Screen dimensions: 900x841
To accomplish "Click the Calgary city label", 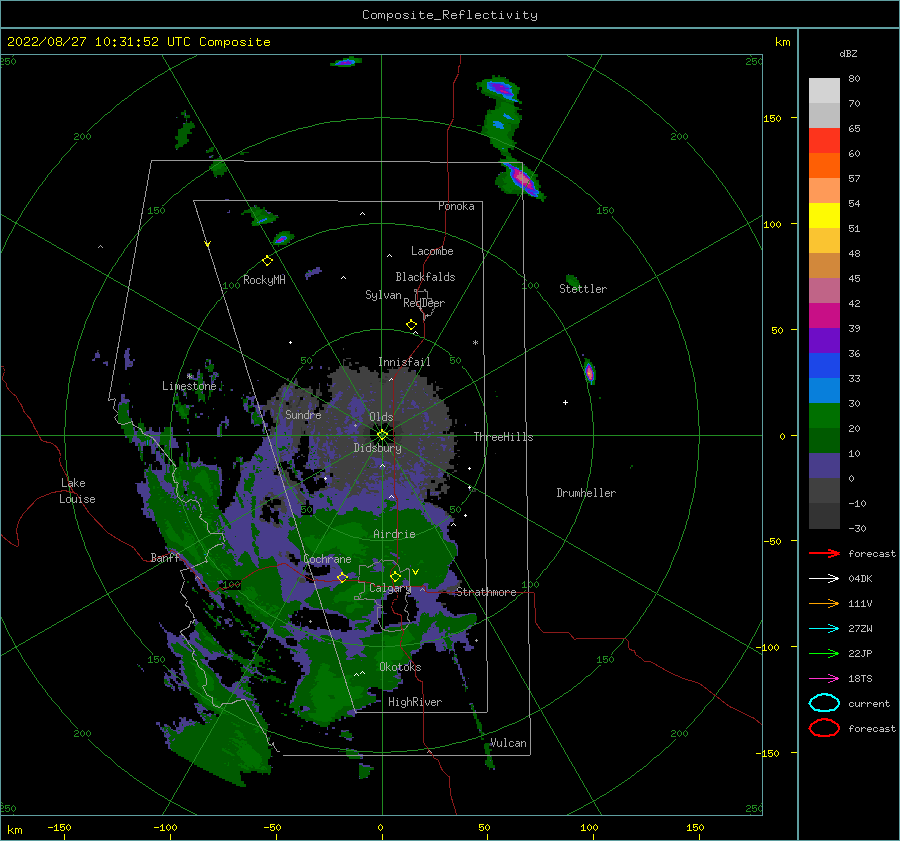I will pos(390,588).
